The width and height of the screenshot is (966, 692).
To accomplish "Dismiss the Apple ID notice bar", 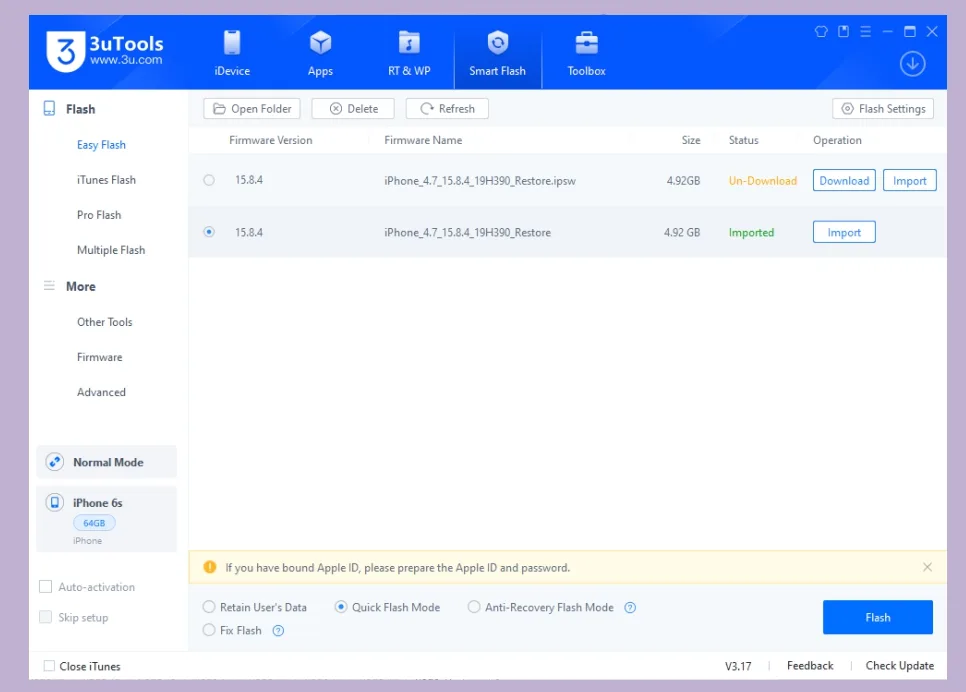I will [927, 567].
